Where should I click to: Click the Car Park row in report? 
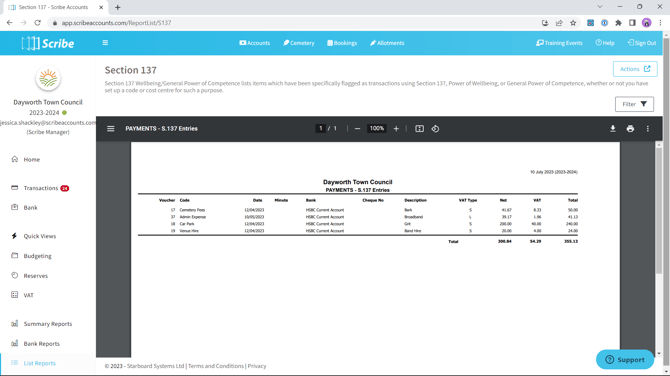click(358, 223)
